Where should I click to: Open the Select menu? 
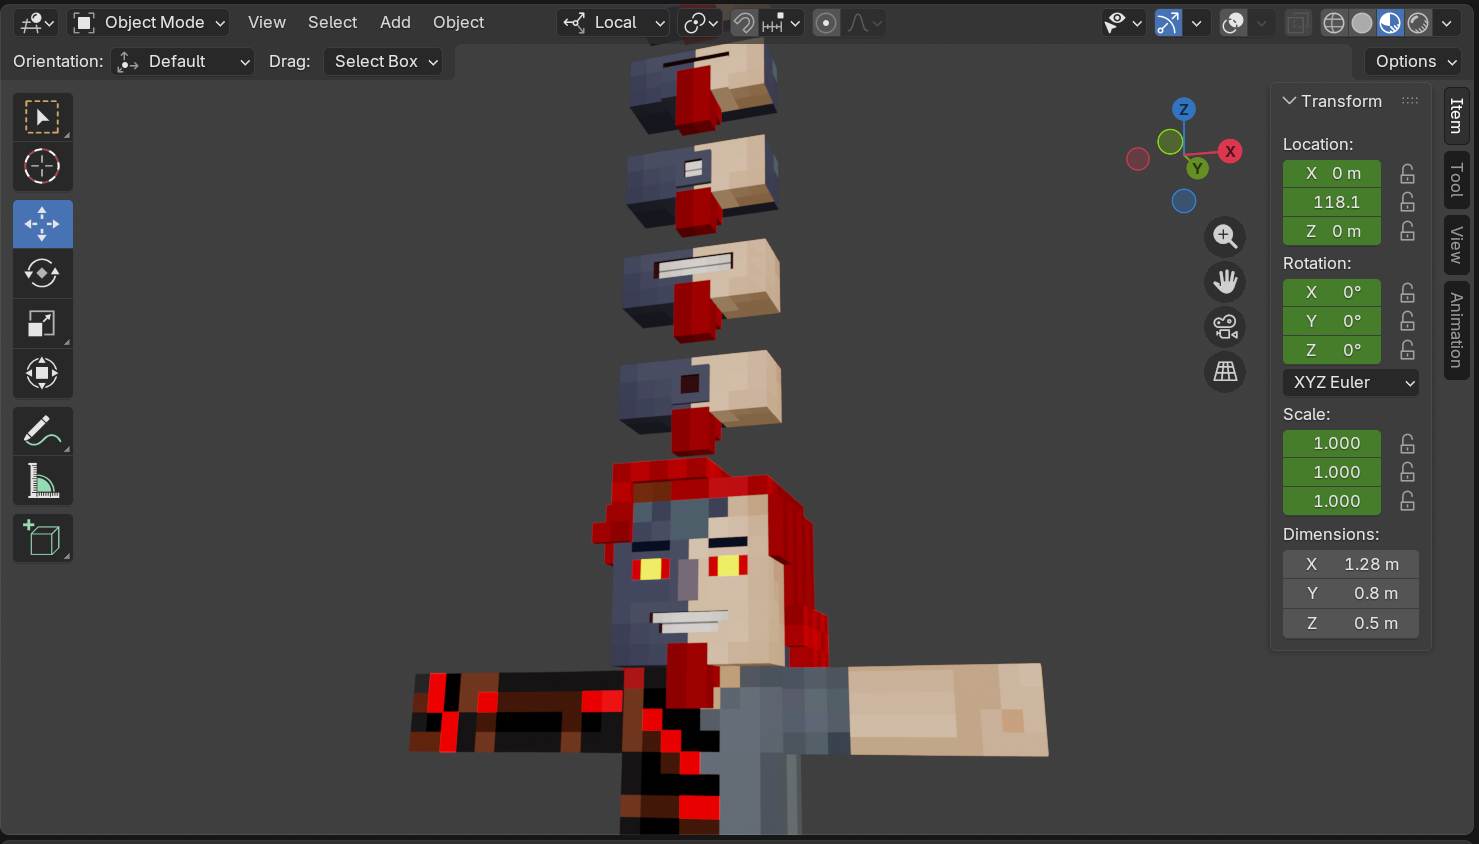click(x=332, y=23)
